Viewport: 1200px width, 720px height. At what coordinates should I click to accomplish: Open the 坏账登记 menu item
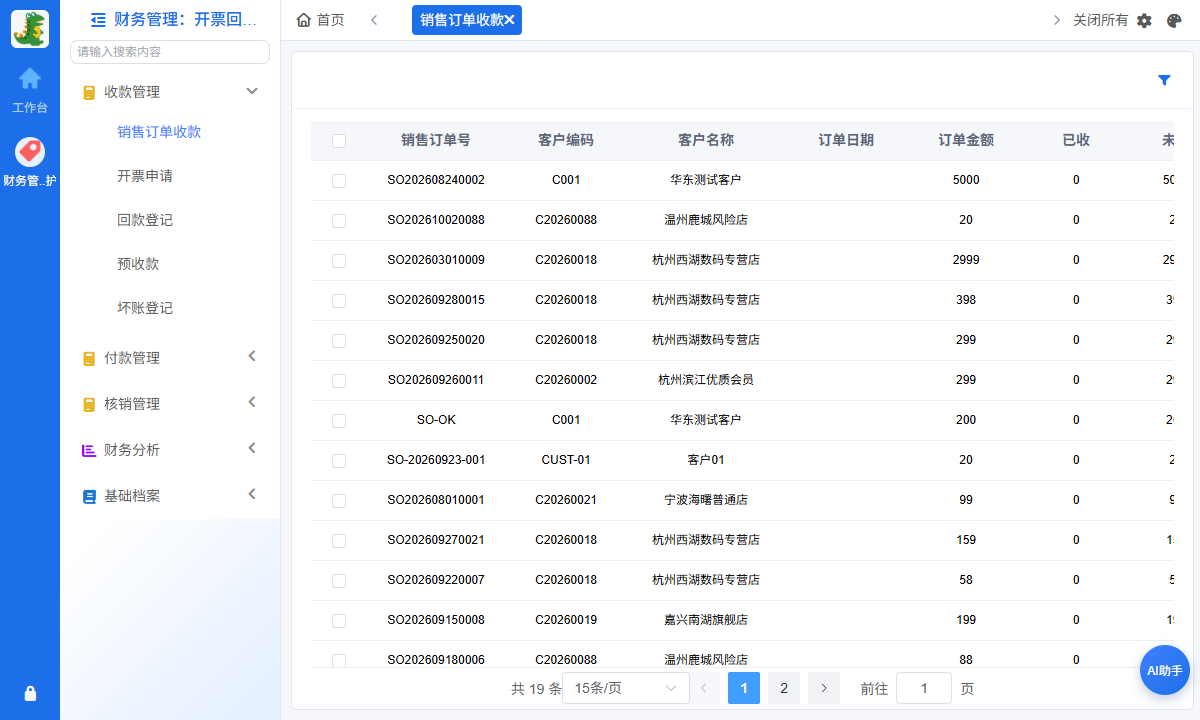pos(145,308)
